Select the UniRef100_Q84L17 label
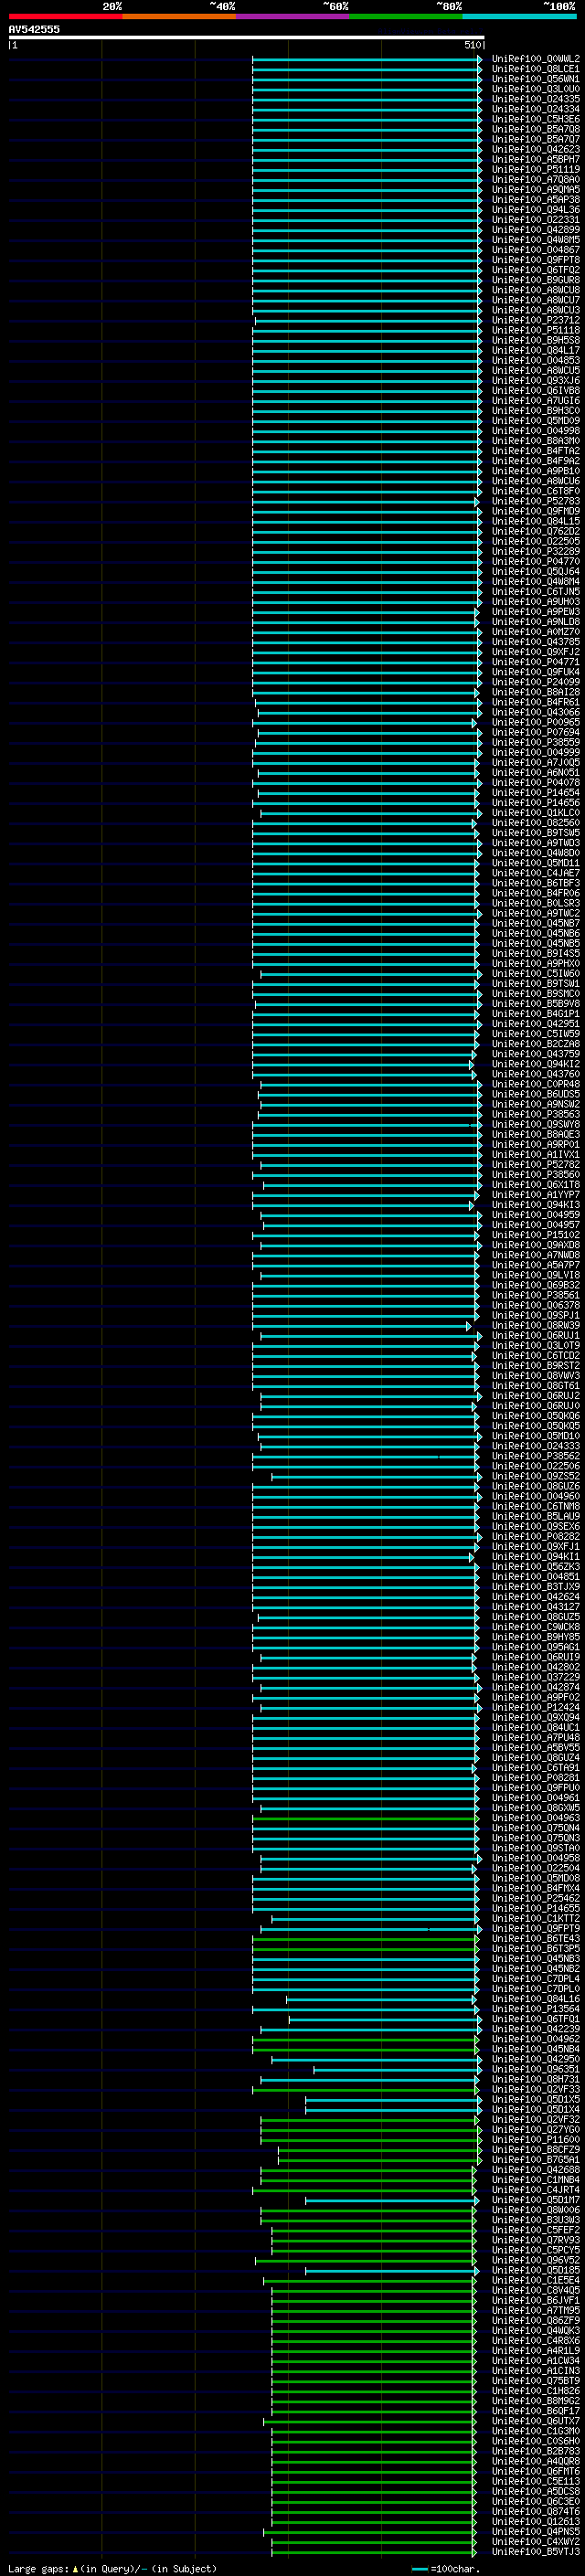The width and height of the screenshot is (585, 2576). point(535,350)
